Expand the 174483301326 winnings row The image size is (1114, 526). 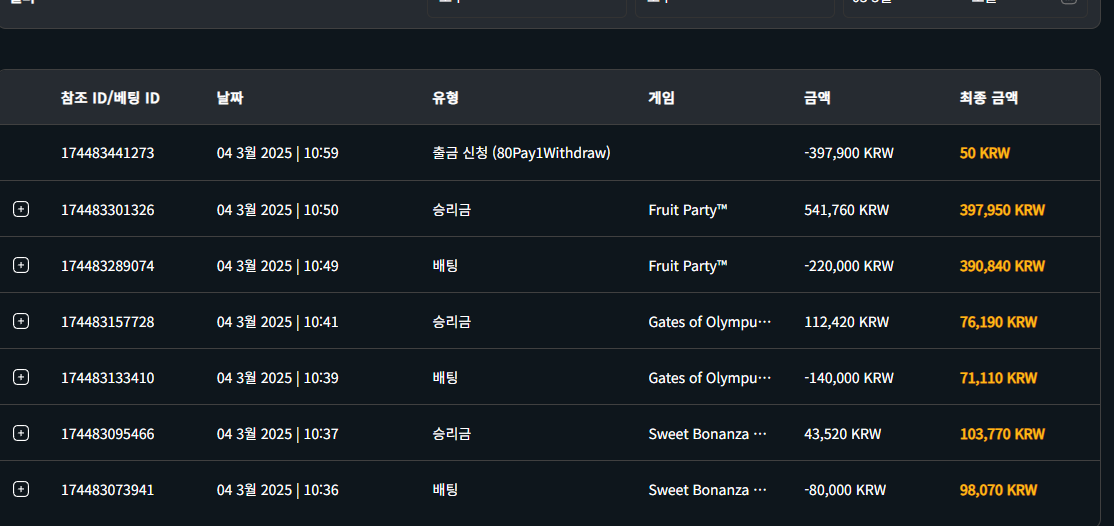[x=21, y=209]
